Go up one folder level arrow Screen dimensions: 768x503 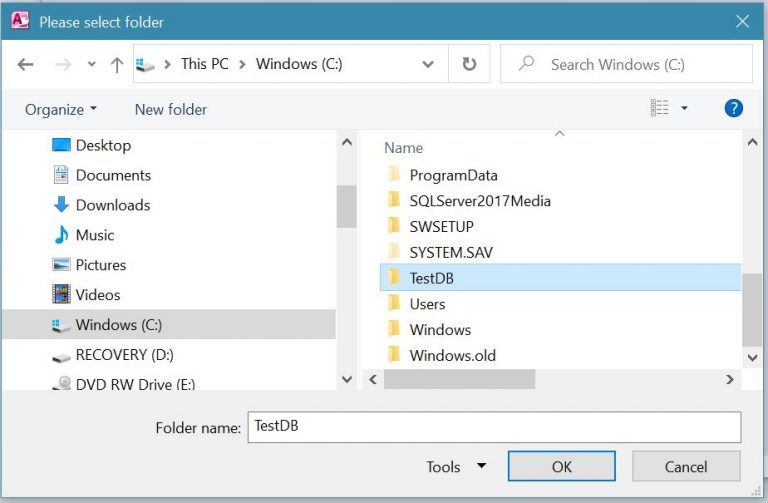point(117,64)
